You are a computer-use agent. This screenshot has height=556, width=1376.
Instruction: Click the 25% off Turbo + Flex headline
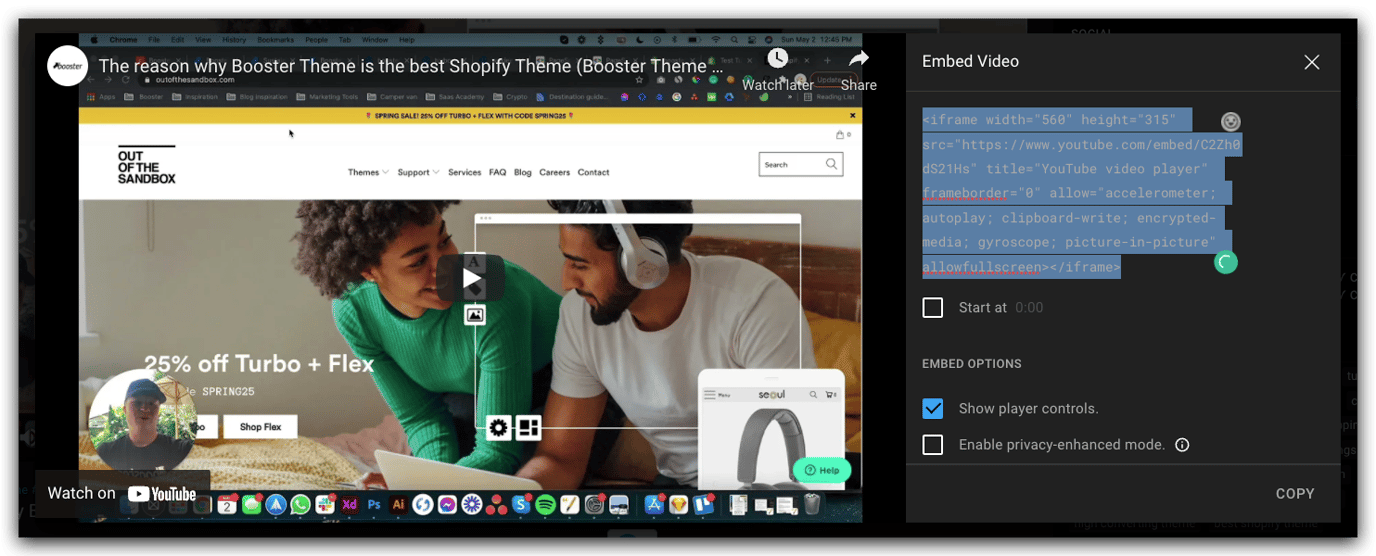point(259,364)
